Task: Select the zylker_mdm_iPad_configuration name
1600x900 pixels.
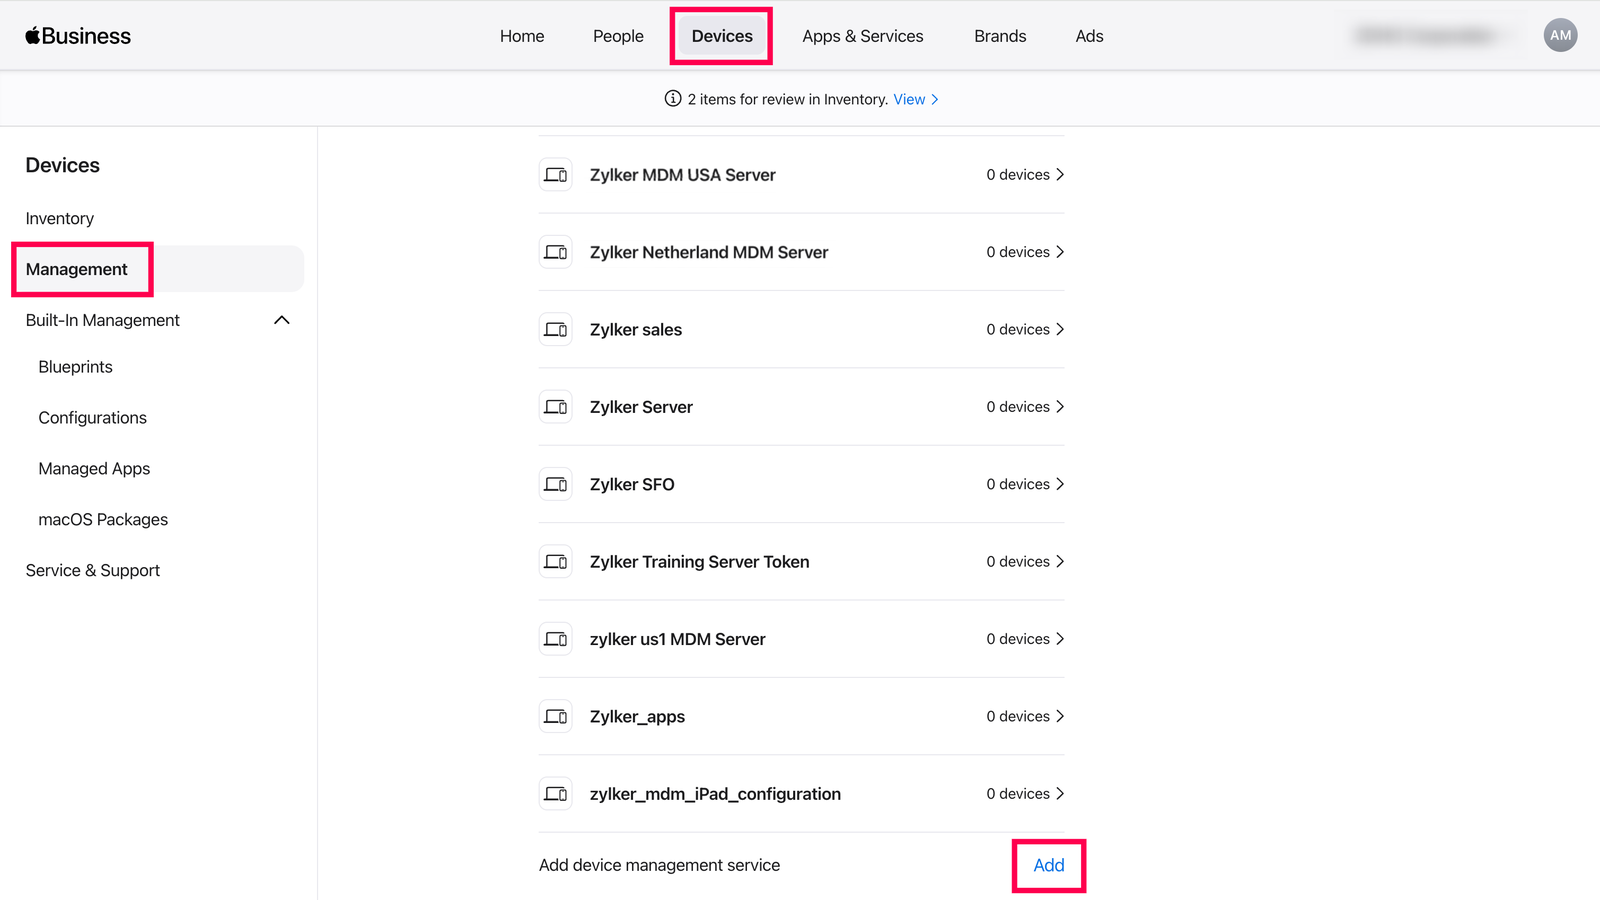Action: pyautogui.click(x=715, y=794)
